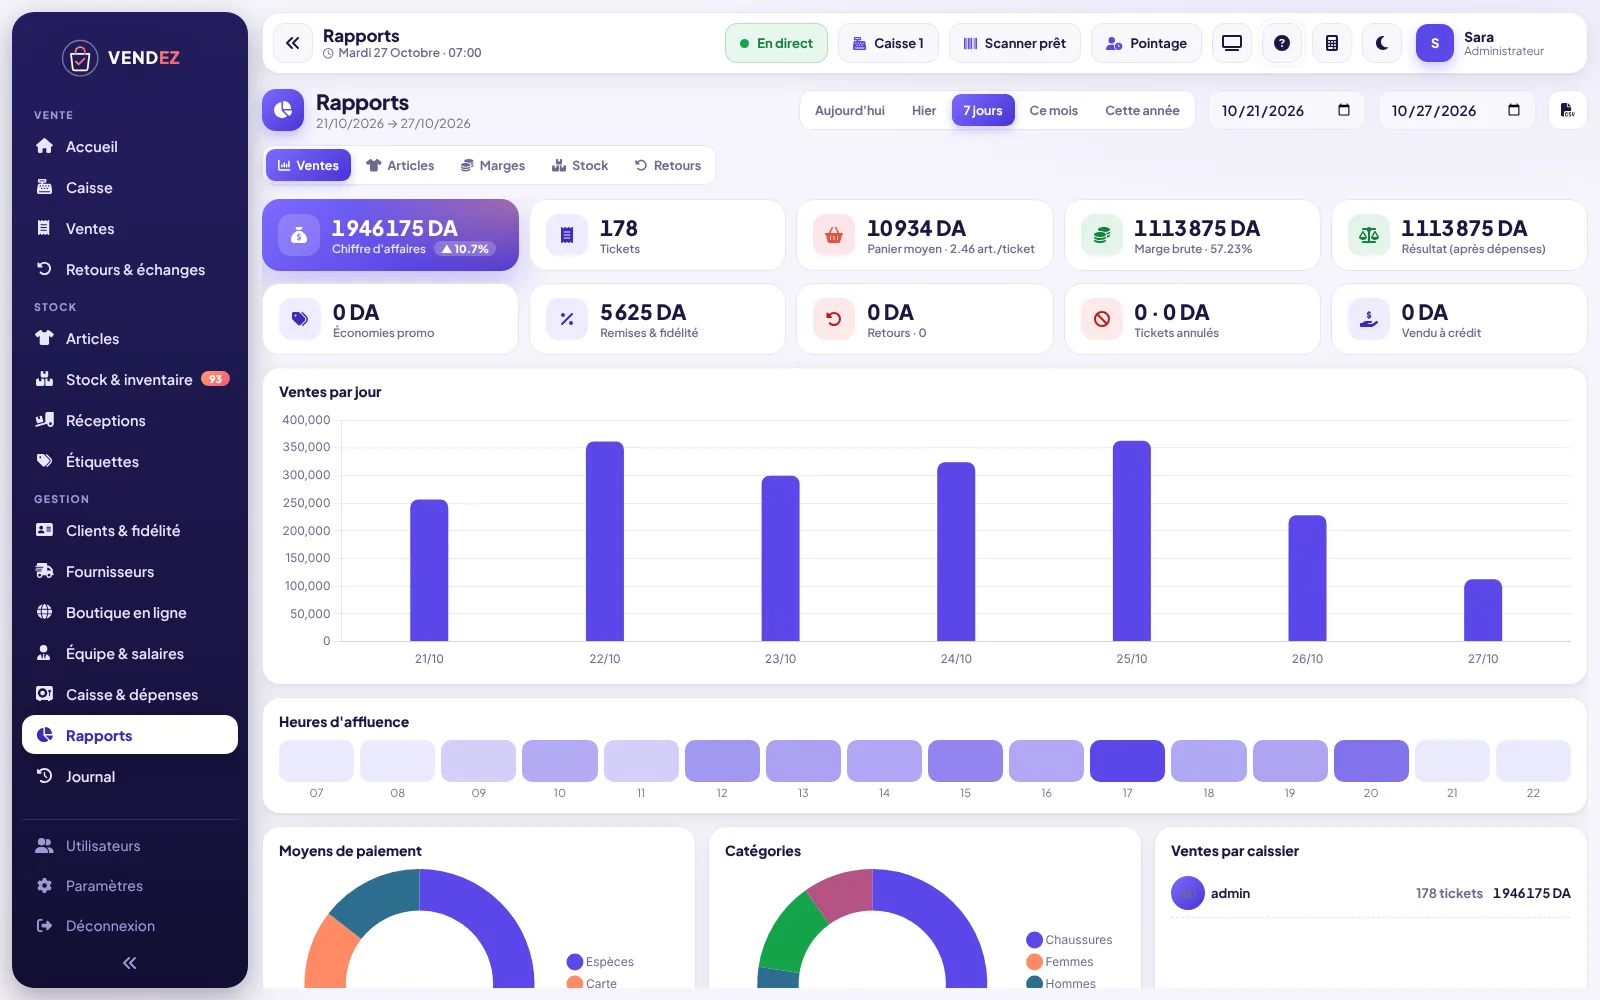Click the Scanner prêt button

pyautogui.click(x=1014, y=43)
